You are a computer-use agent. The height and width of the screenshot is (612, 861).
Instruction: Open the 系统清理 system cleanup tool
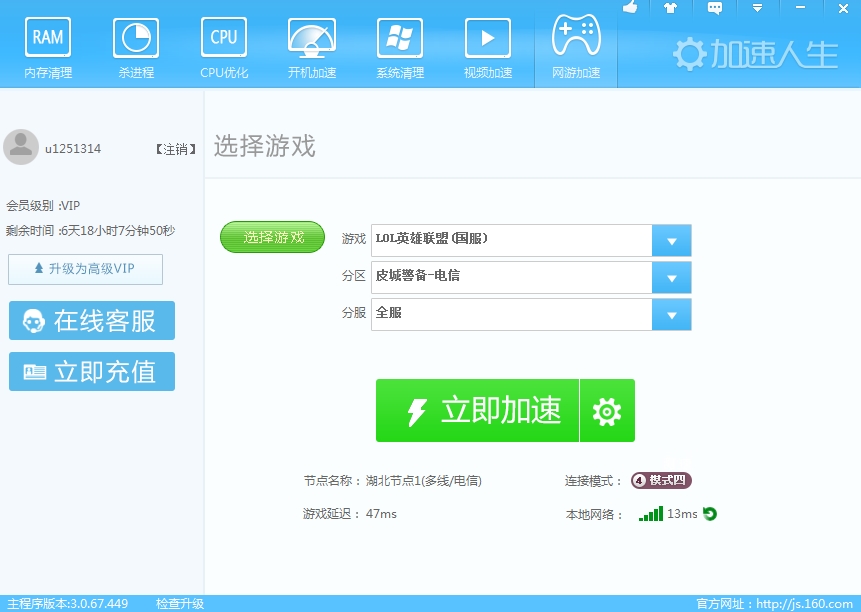click(x=399, y=45)
